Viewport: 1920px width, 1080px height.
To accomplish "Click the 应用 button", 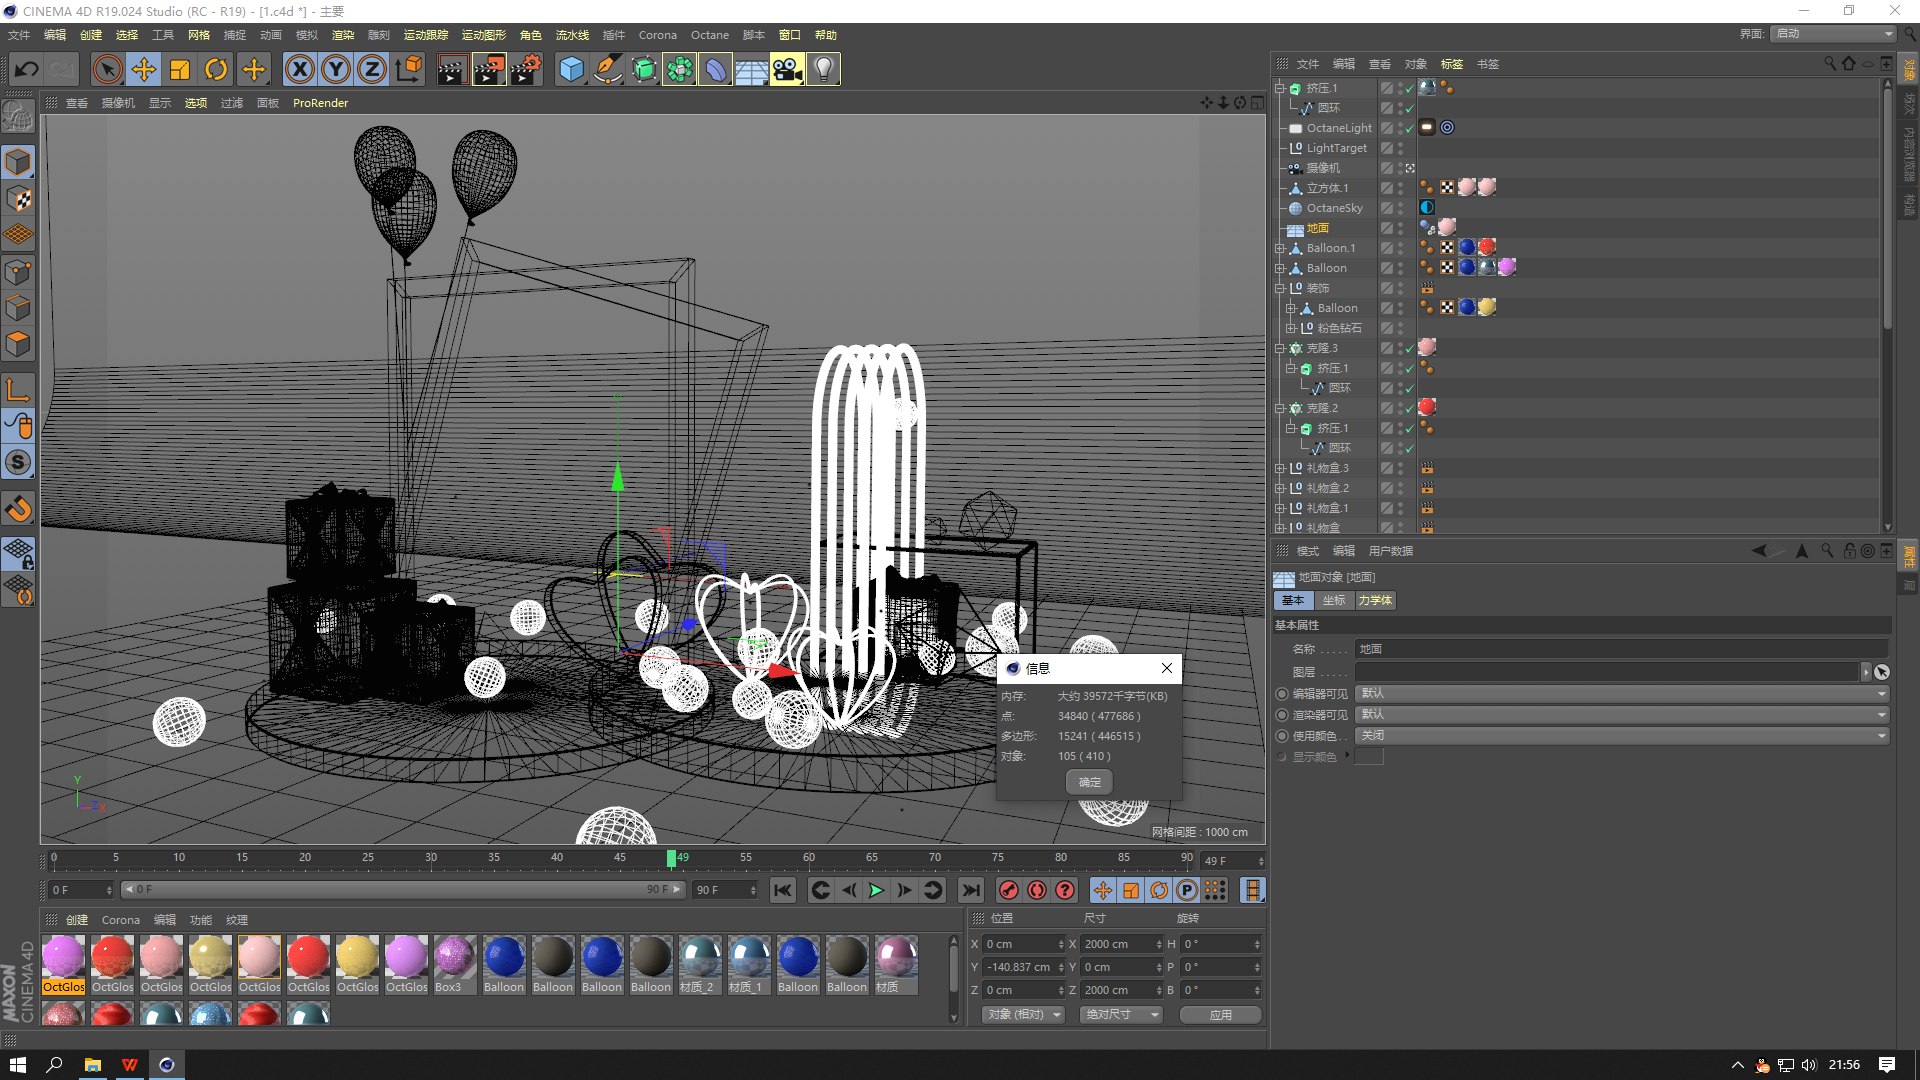I will click(x=1220, y=1014).
